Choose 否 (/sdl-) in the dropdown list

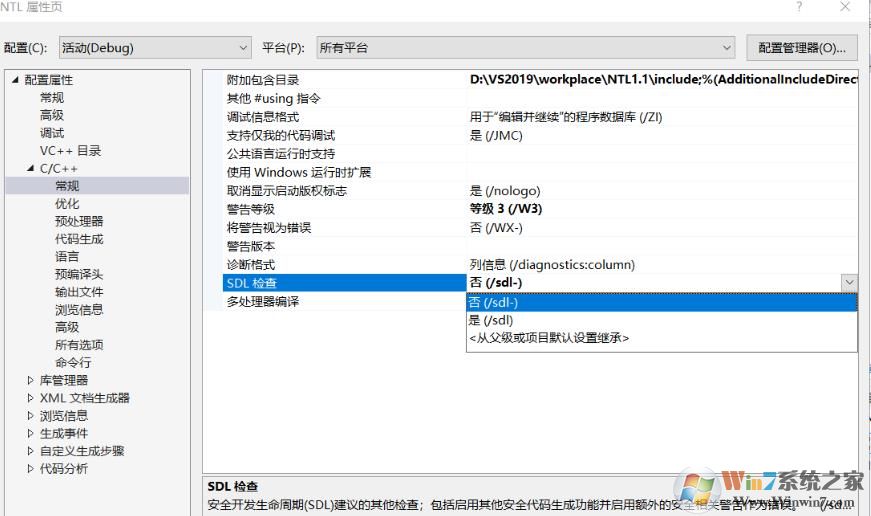pos(662,302)
